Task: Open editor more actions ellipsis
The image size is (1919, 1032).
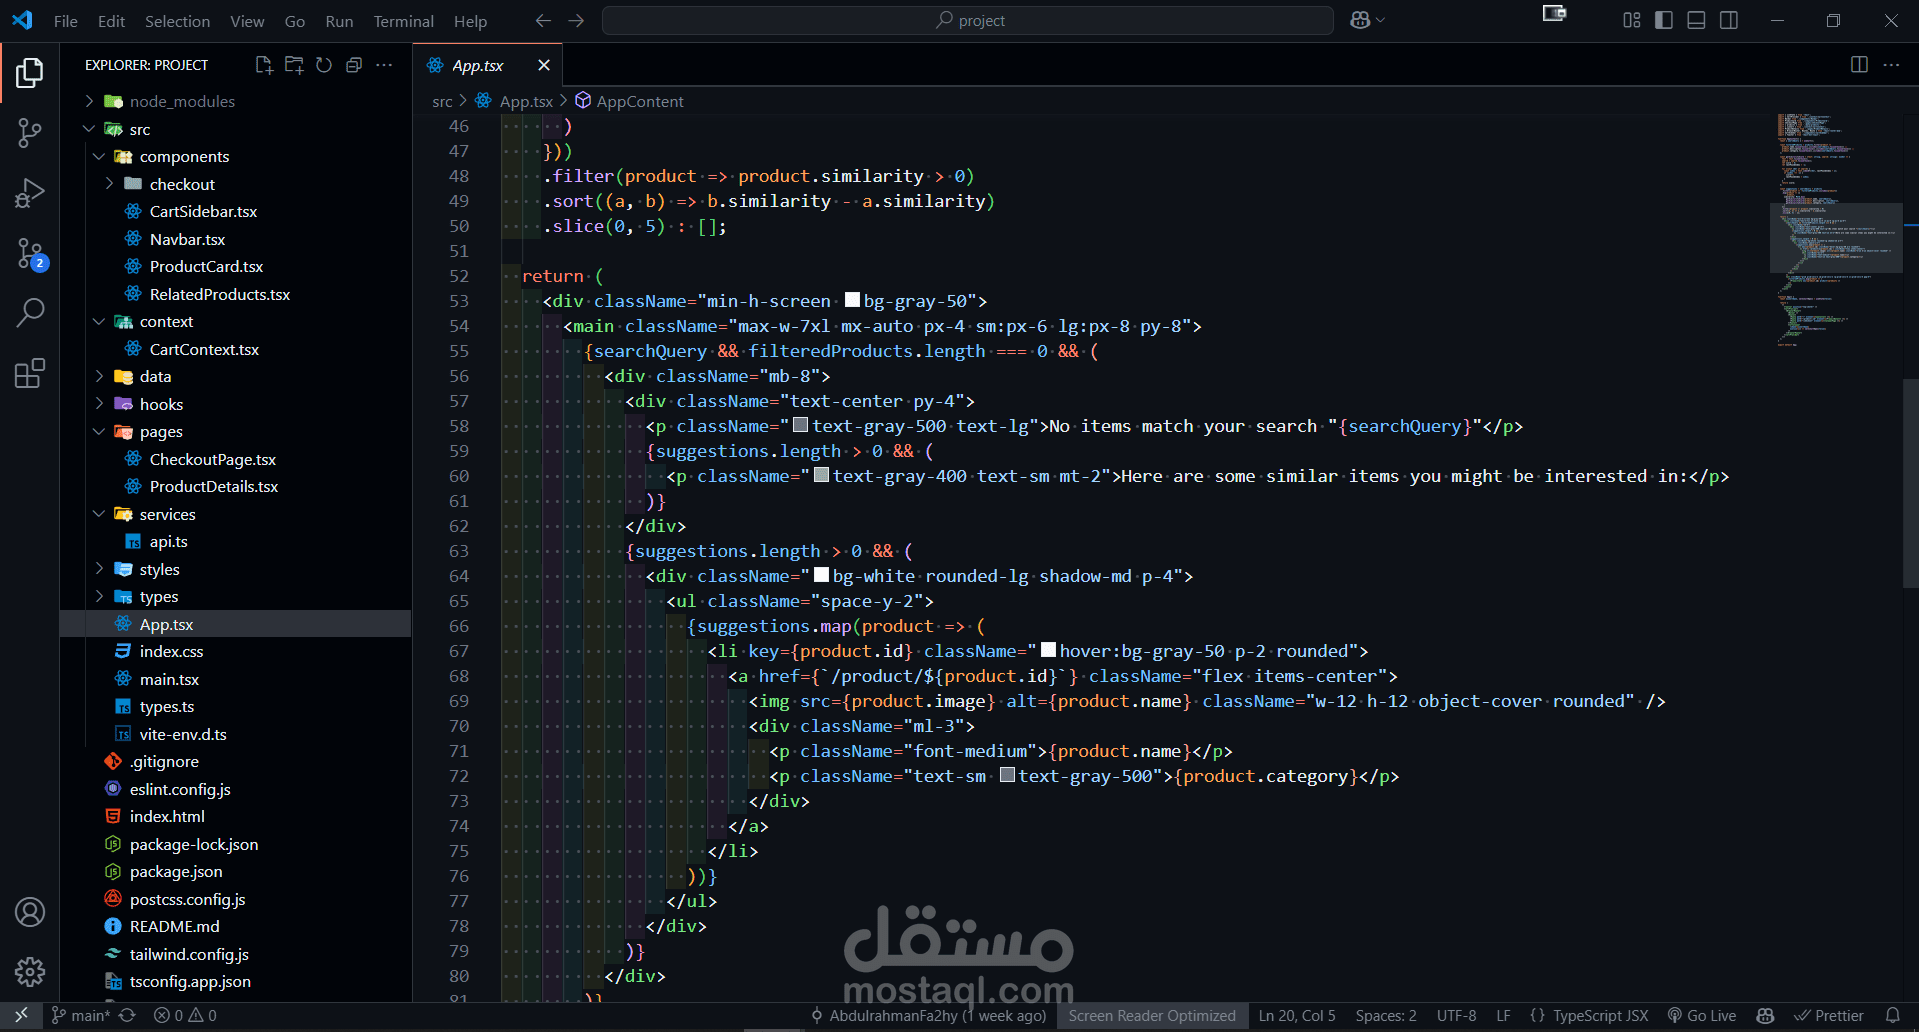Action: coord(1891,65)
